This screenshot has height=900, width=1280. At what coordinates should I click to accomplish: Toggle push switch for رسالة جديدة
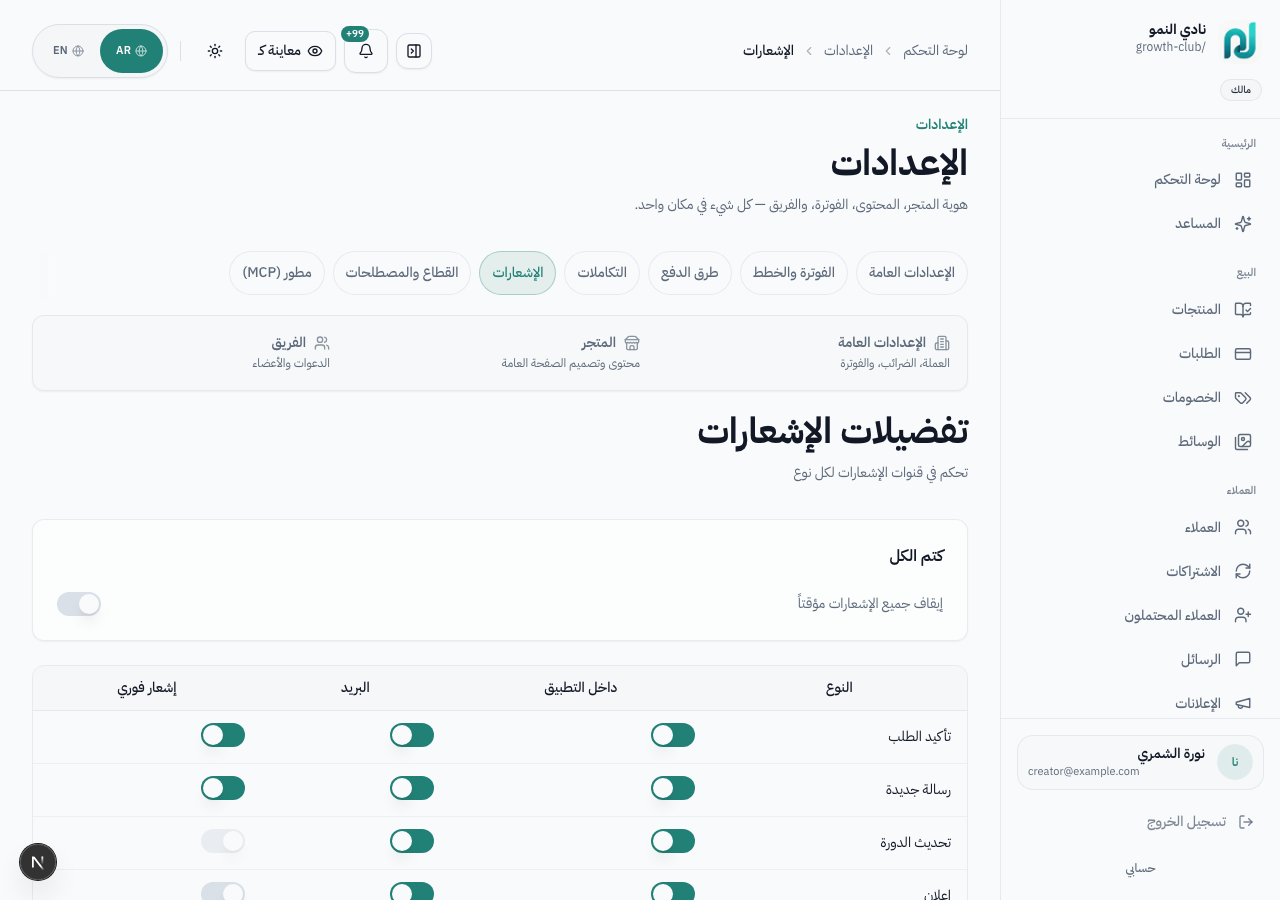click(223, 789)
